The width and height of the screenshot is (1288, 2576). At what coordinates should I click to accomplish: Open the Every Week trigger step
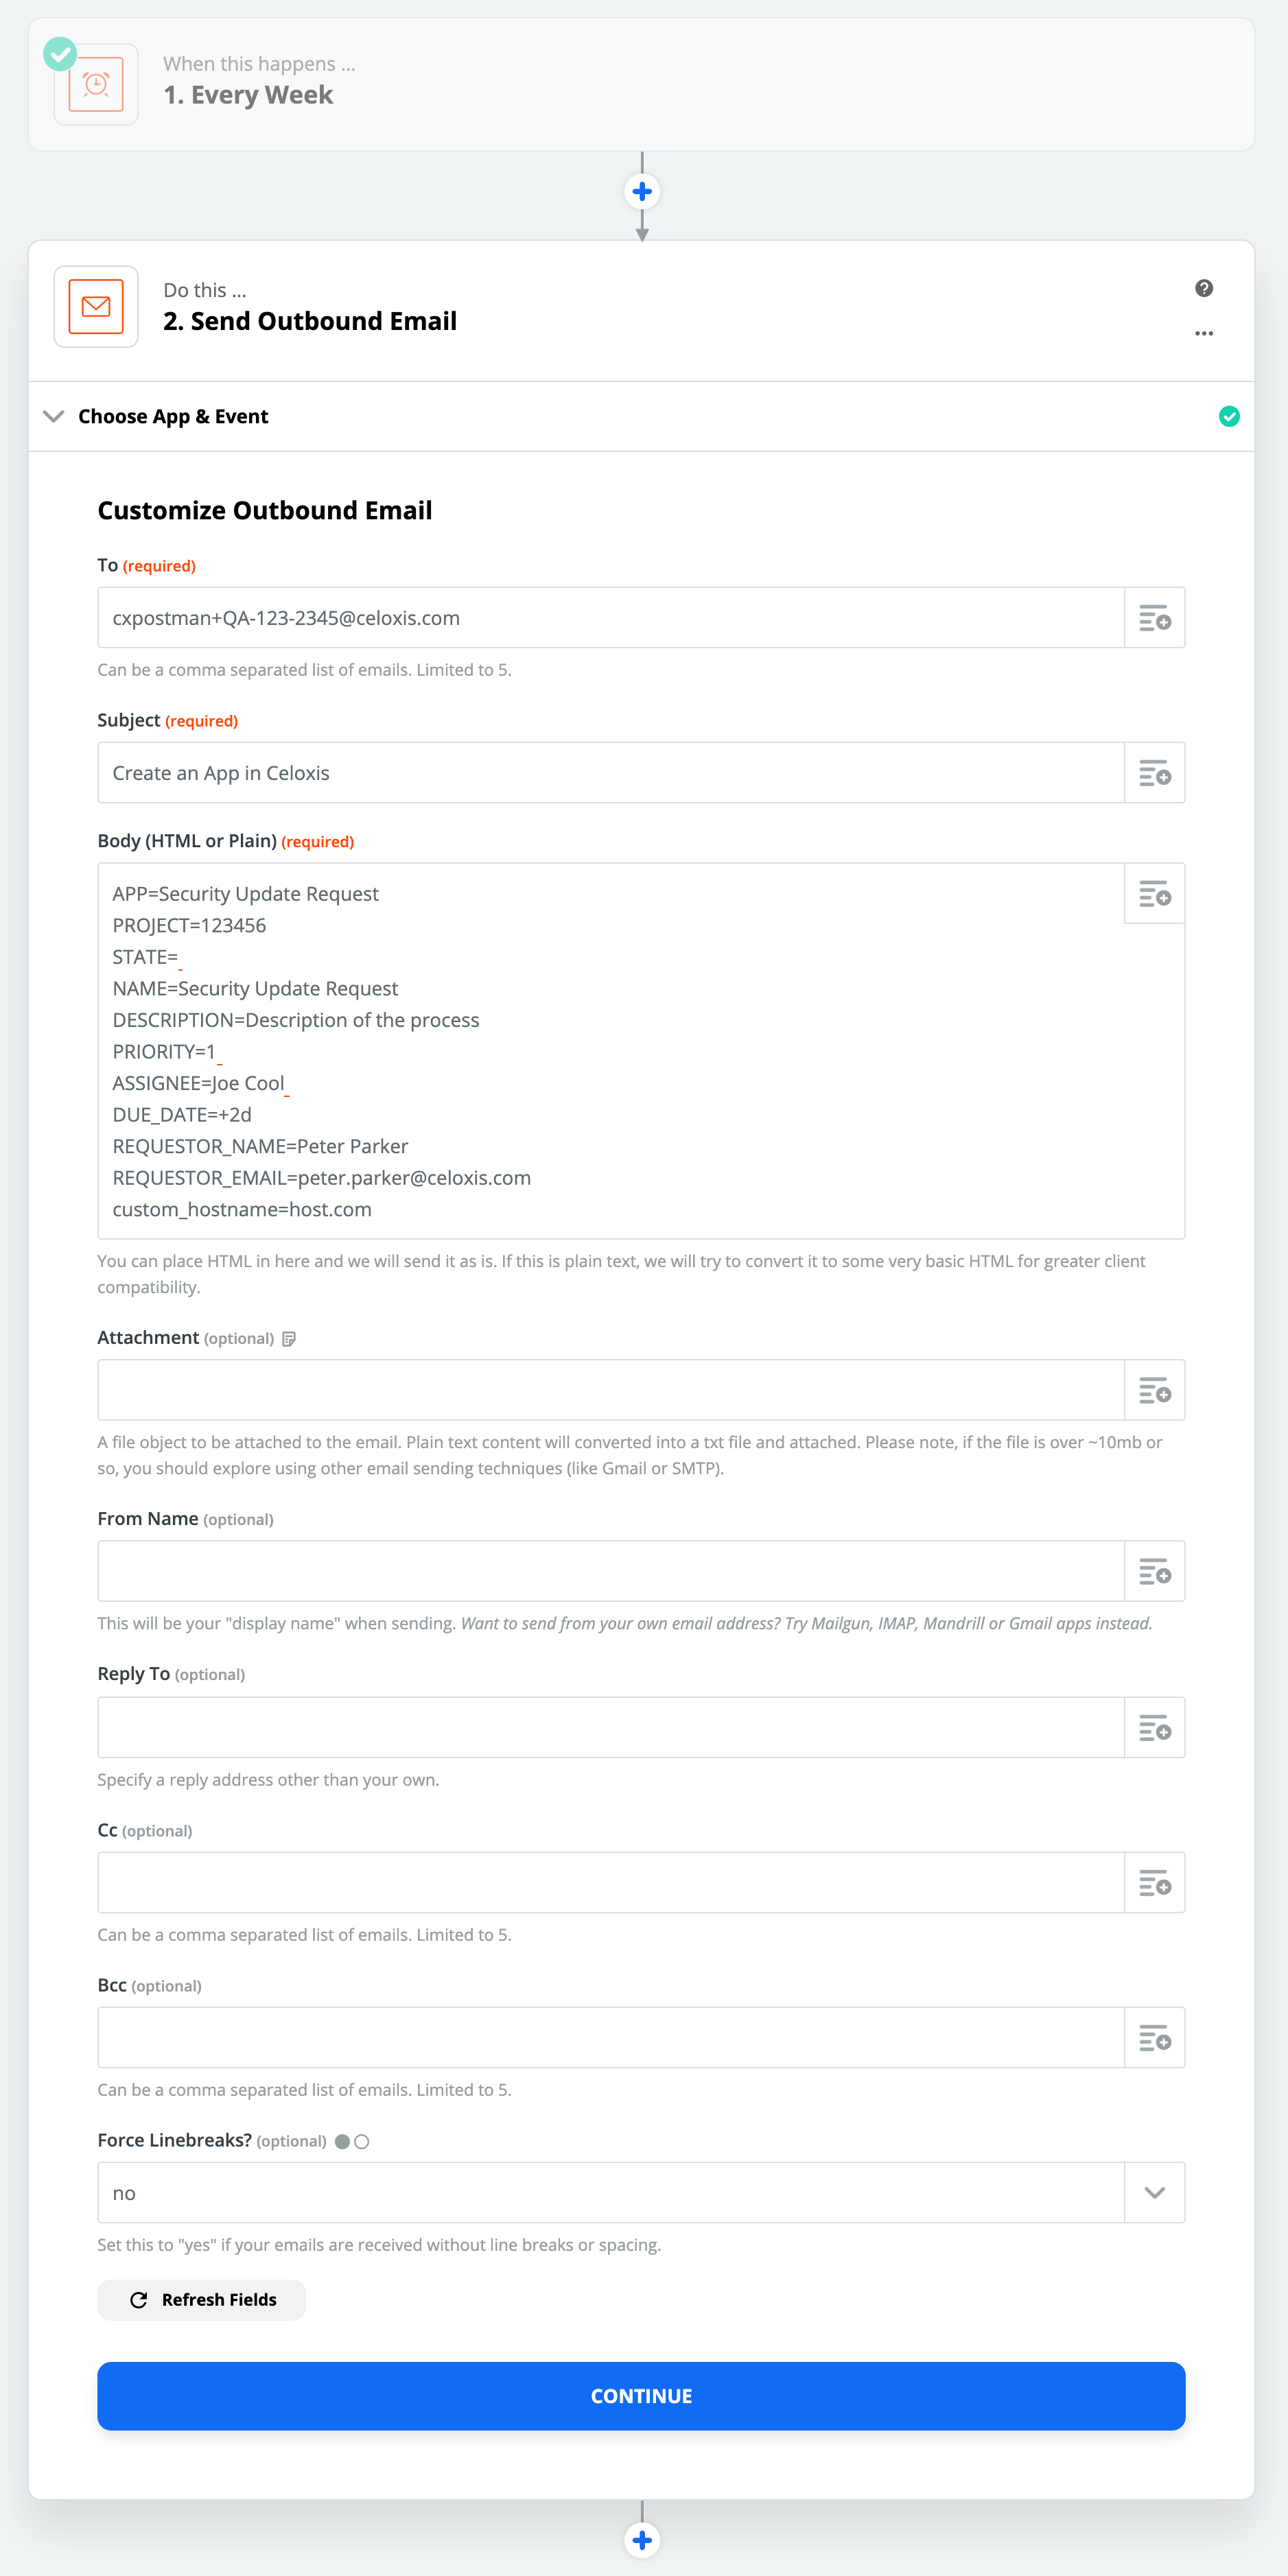tap(248, 94)
